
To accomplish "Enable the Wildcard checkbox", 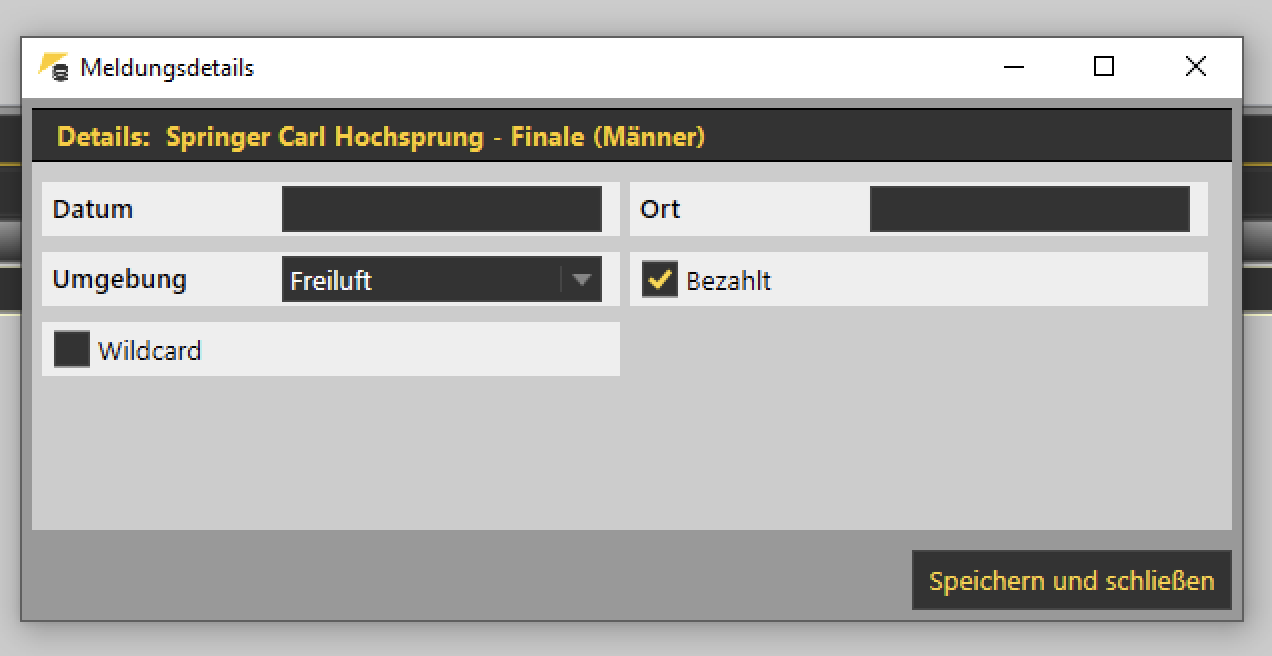I will 72,349.
